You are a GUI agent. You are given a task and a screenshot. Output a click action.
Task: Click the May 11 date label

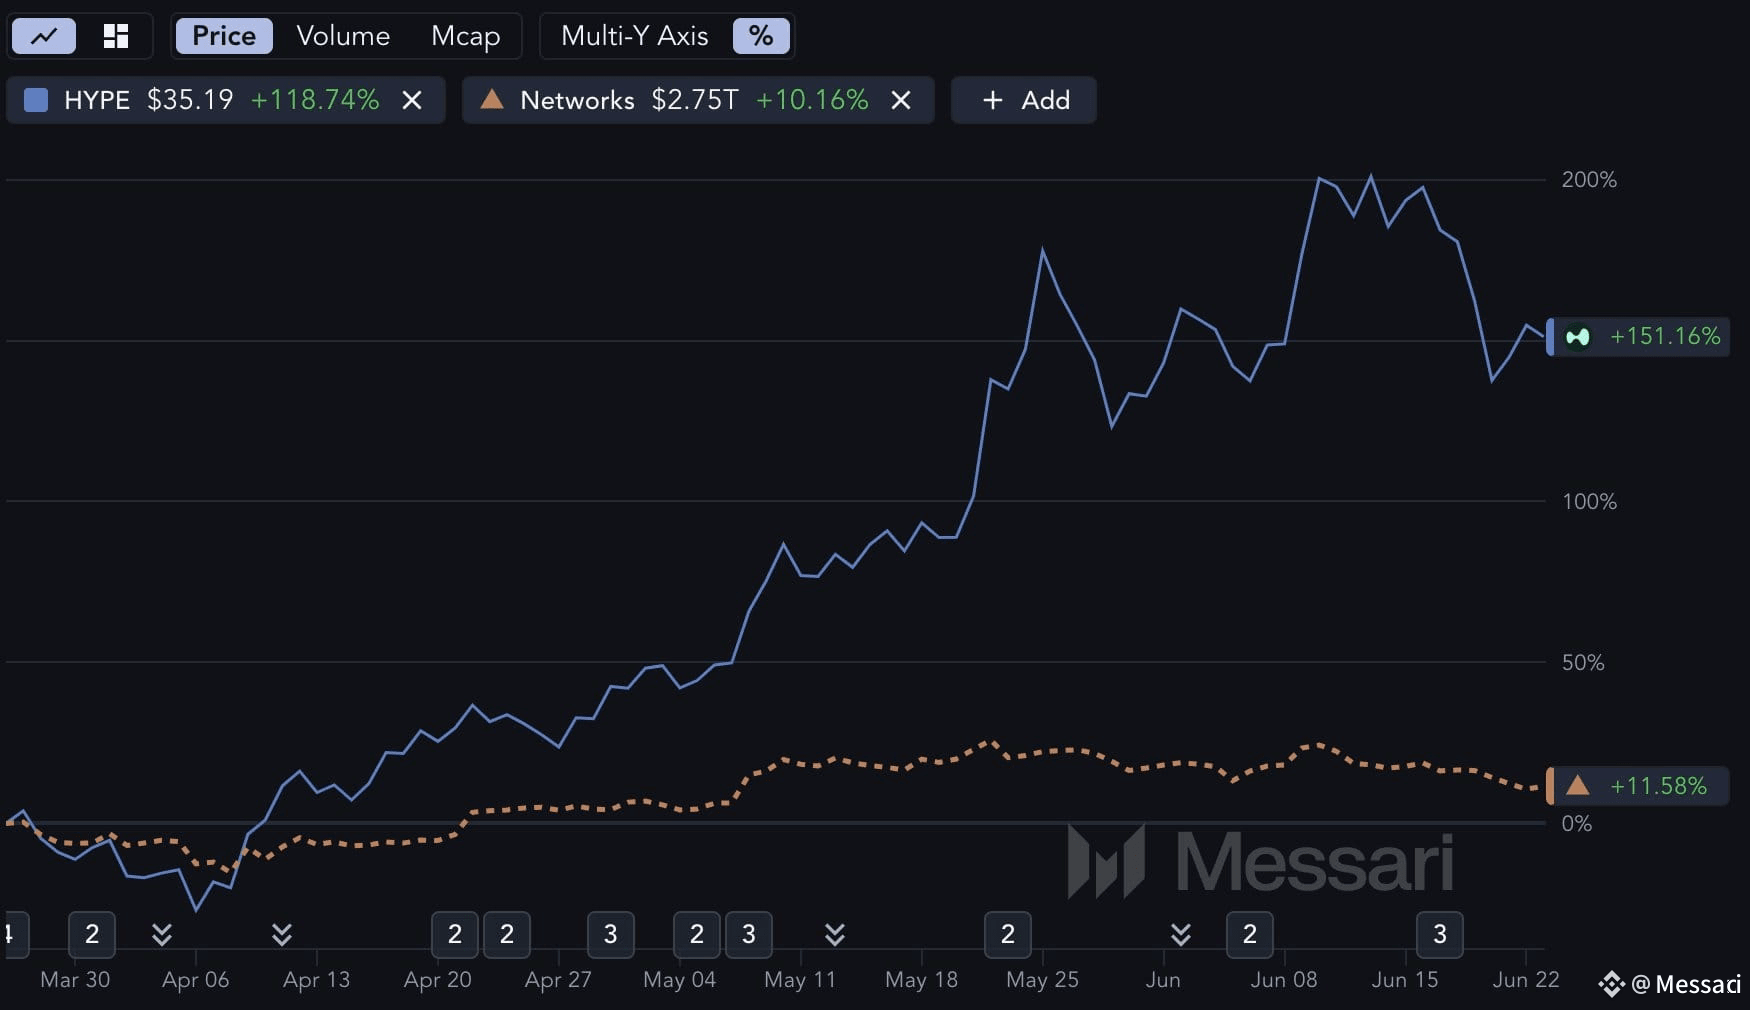click(800, 980)
